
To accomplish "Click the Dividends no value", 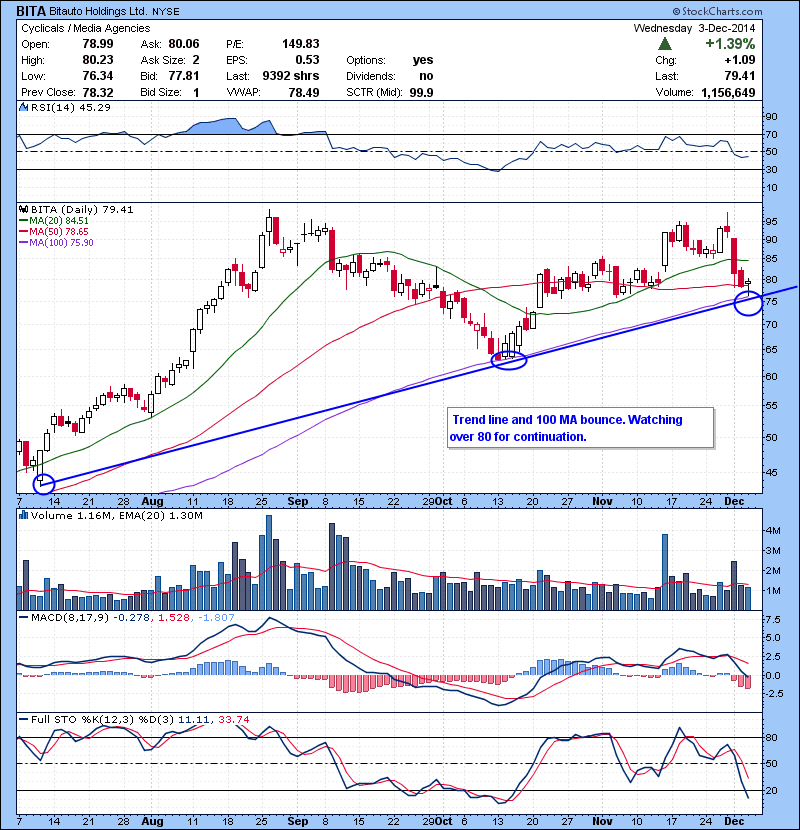I will click(x=426, y=76).
